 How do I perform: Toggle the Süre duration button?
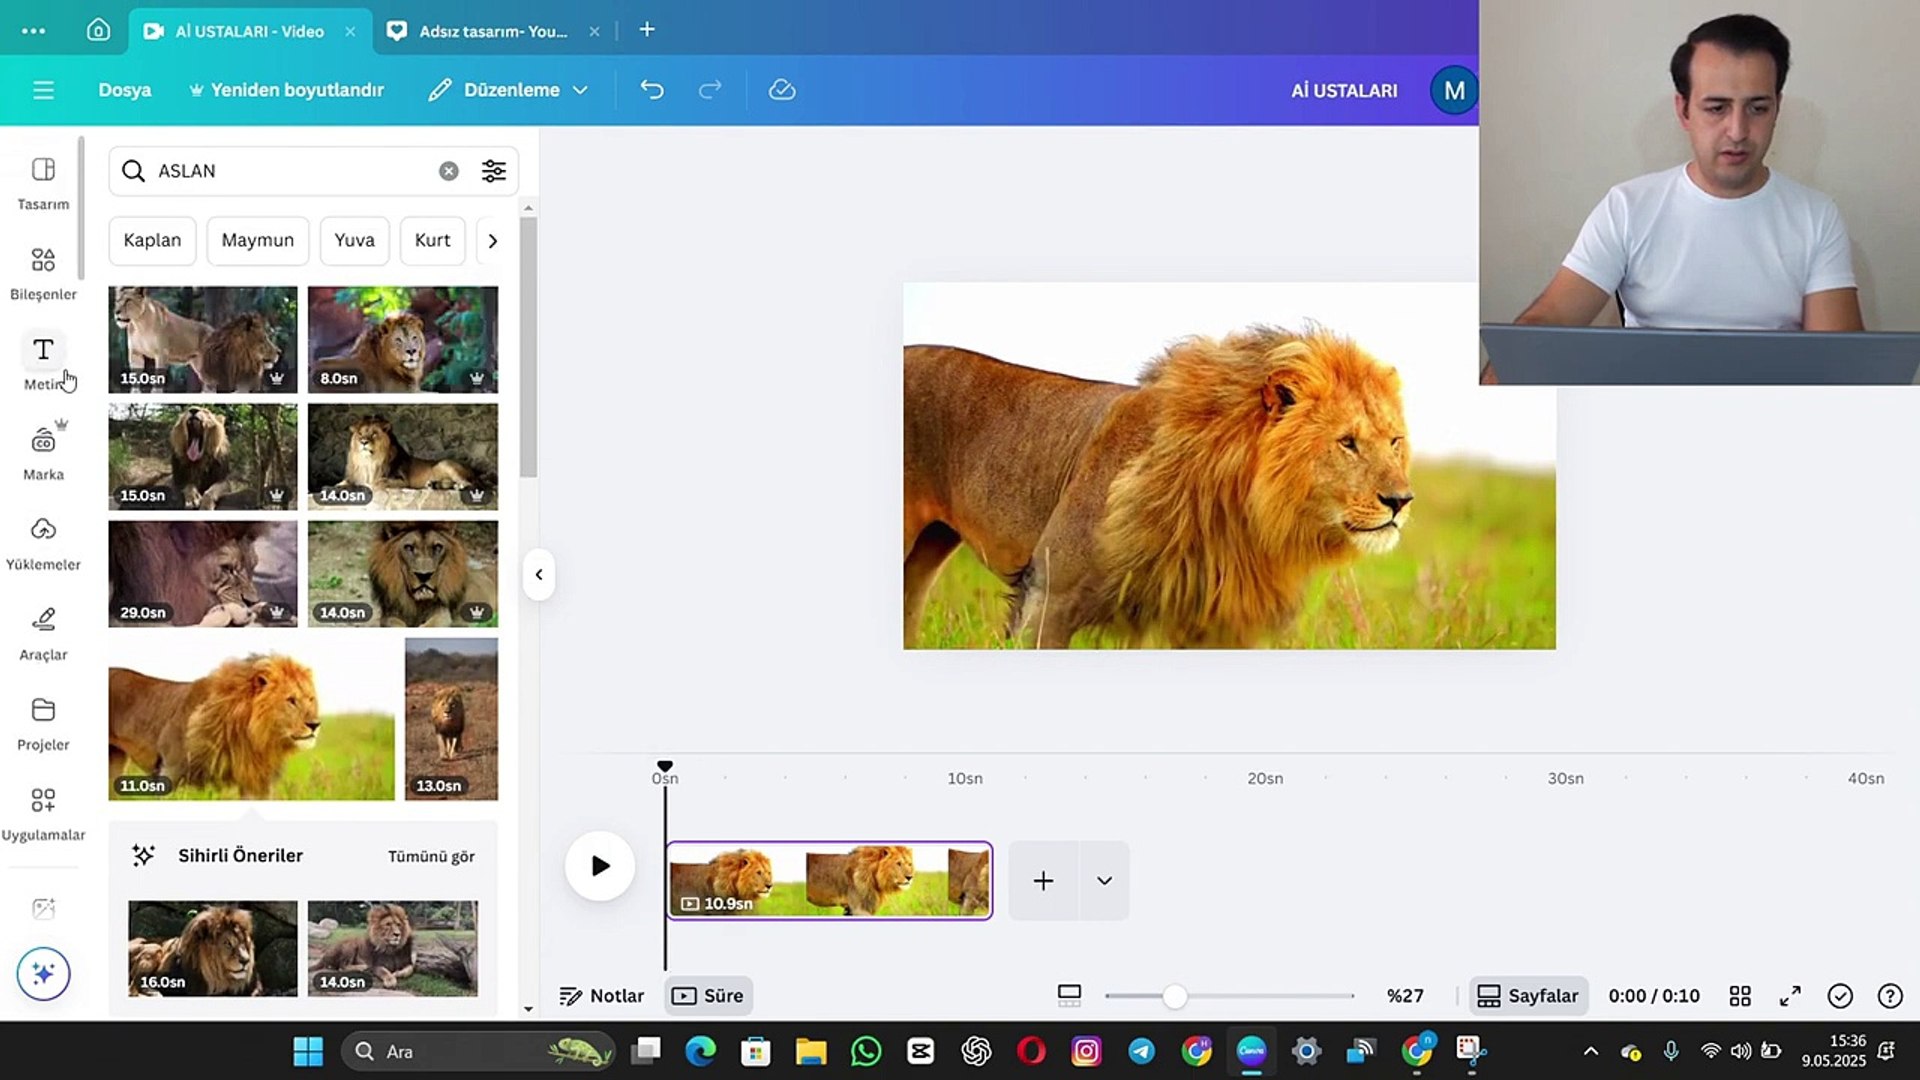[708, 996]
